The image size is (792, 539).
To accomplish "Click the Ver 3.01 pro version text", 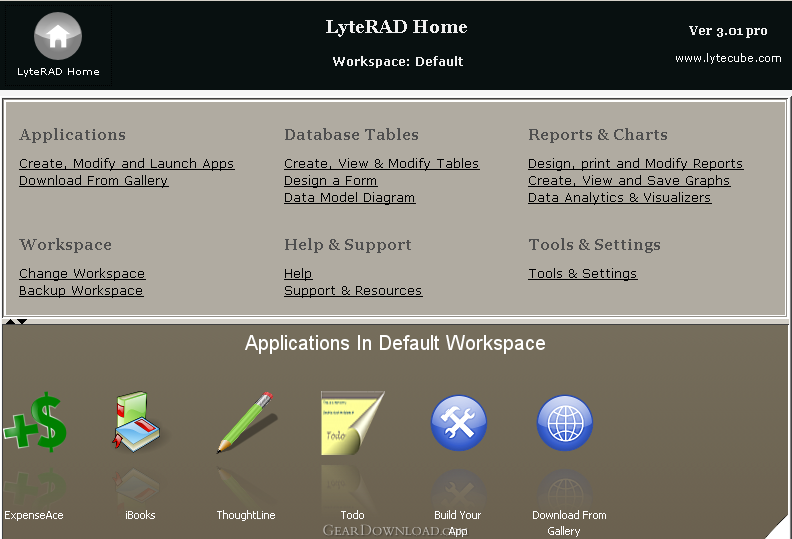I will (728, 31).
